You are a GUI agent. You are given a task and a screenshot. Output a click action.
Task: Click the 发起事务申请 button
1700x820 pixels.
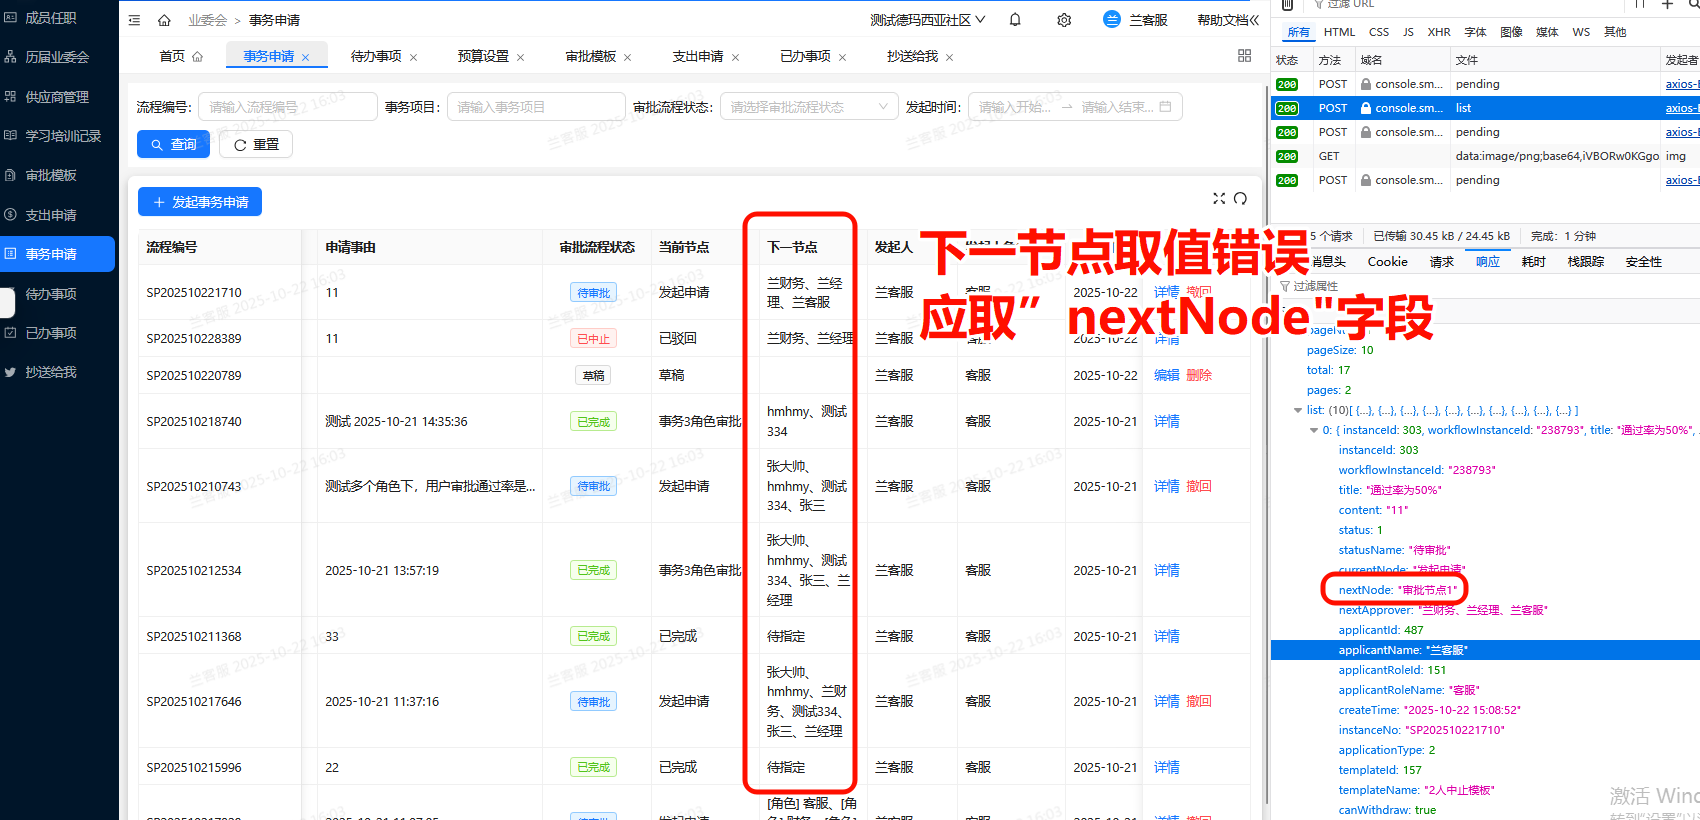coord(200,202)
